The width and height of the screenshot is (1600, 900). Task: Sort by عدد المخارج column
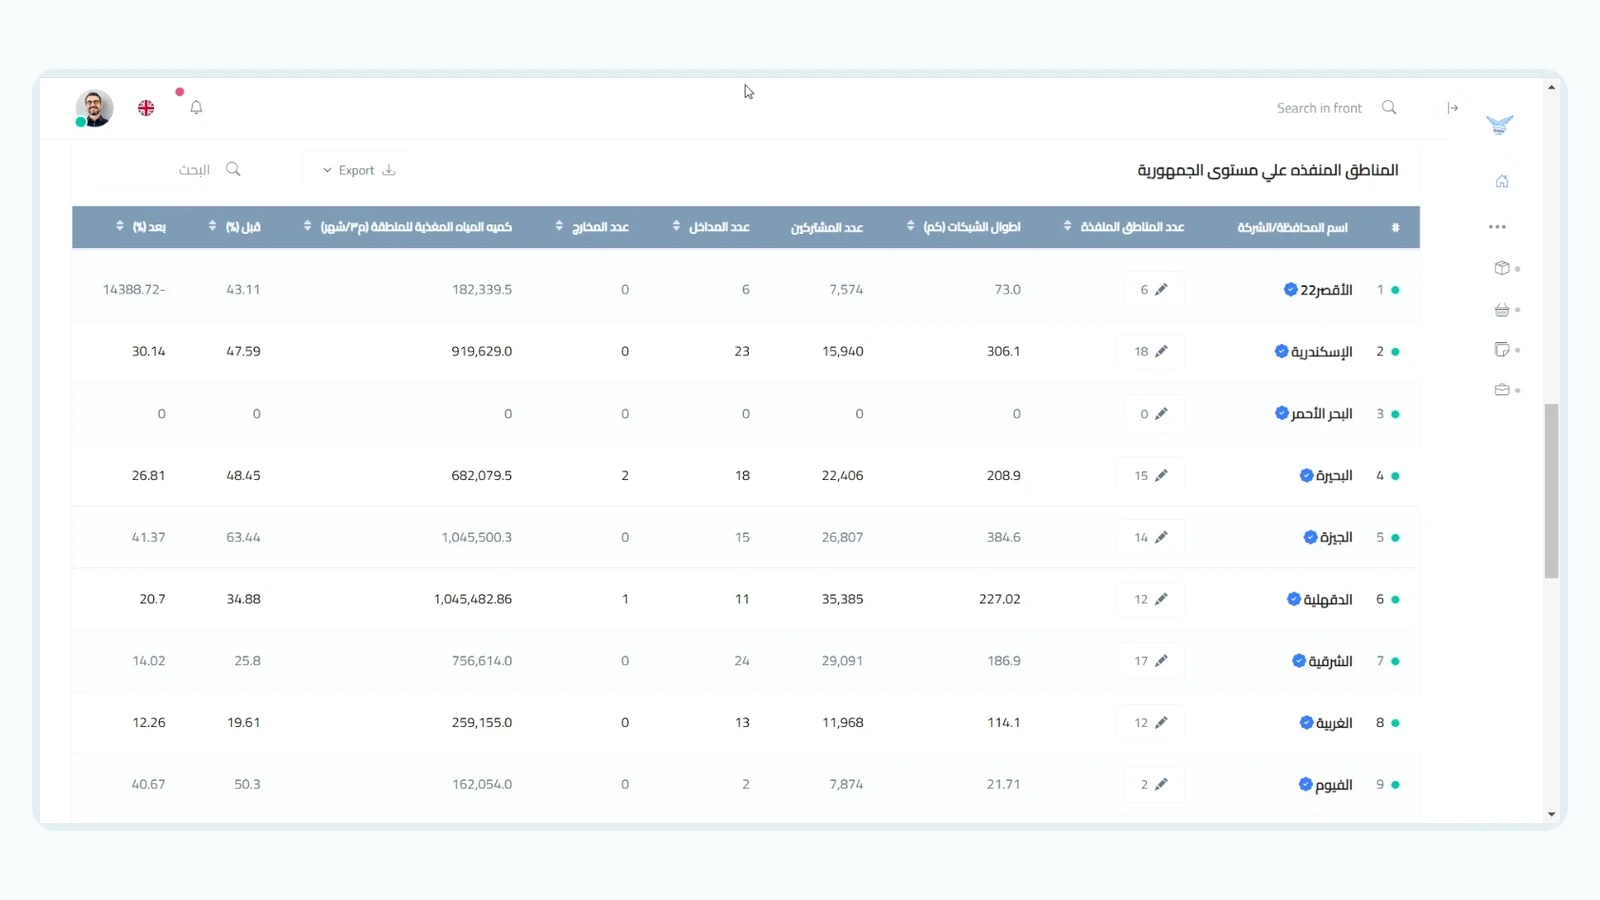coord(559,227)
